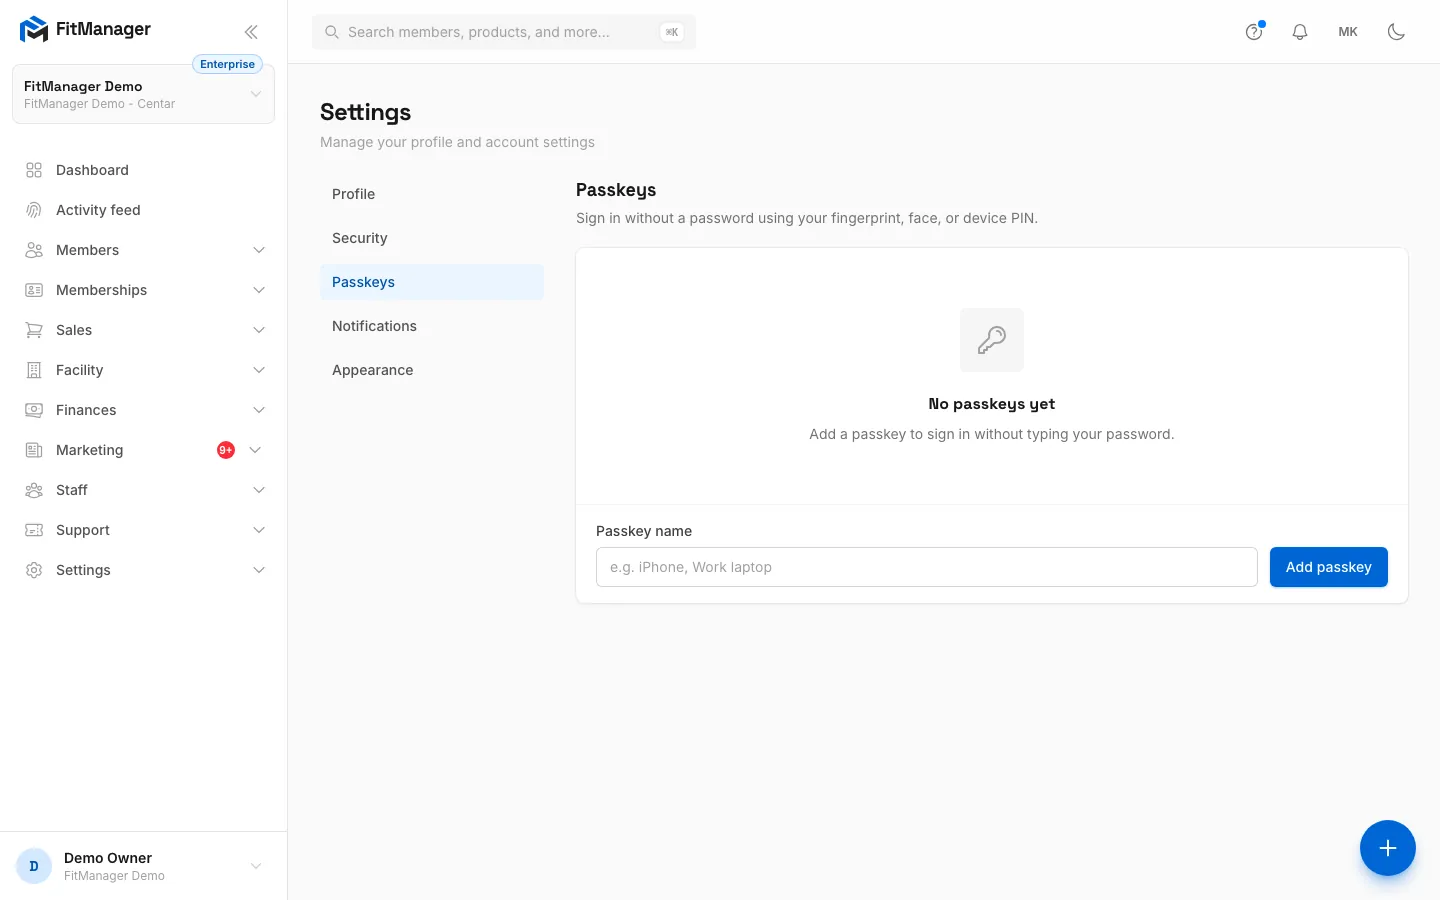The image size is (1440, 900).
Task: Switch to dark mode with the moon icon
Action: pos(1396,32)
